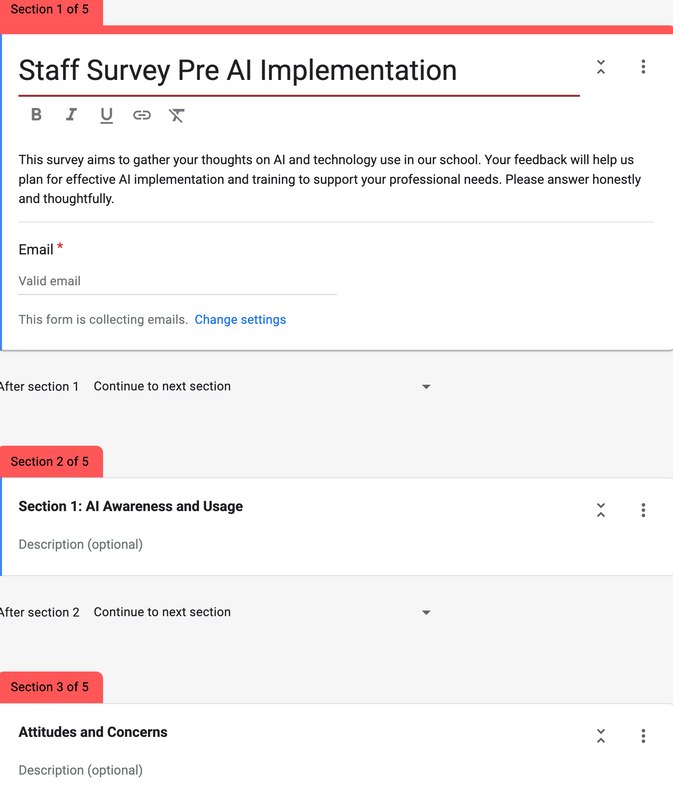Click the Change settings link
This screenshot has width=673, height=800.
pos(240,320)
